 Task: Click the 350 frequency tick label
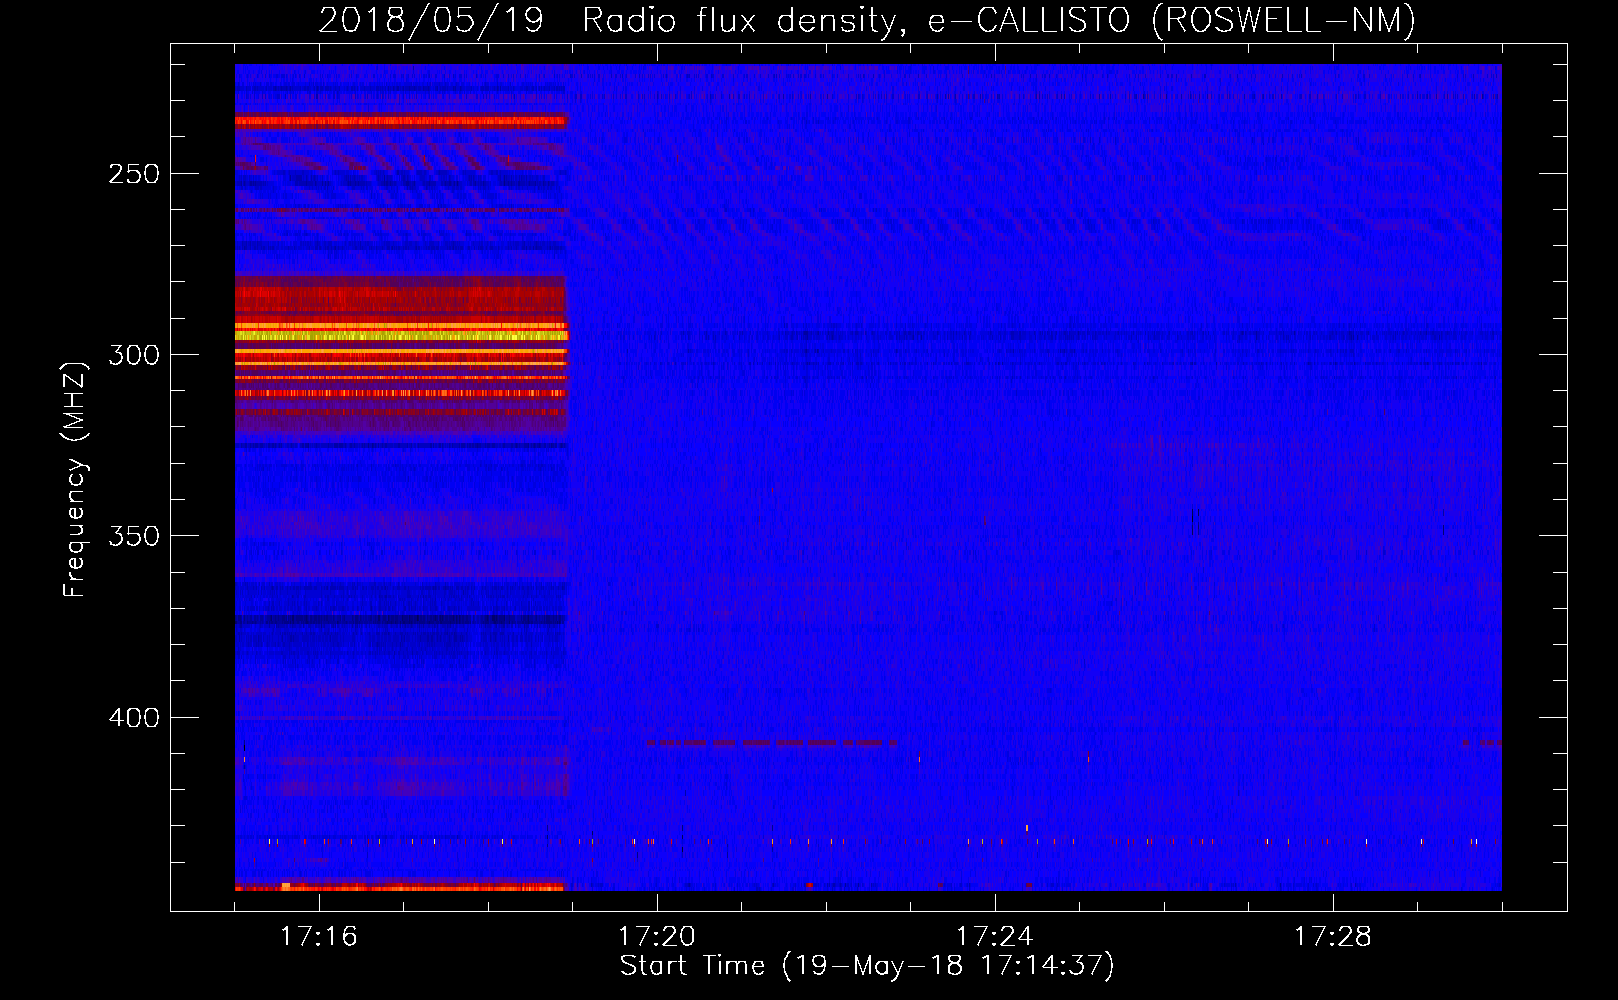point(134,536)
